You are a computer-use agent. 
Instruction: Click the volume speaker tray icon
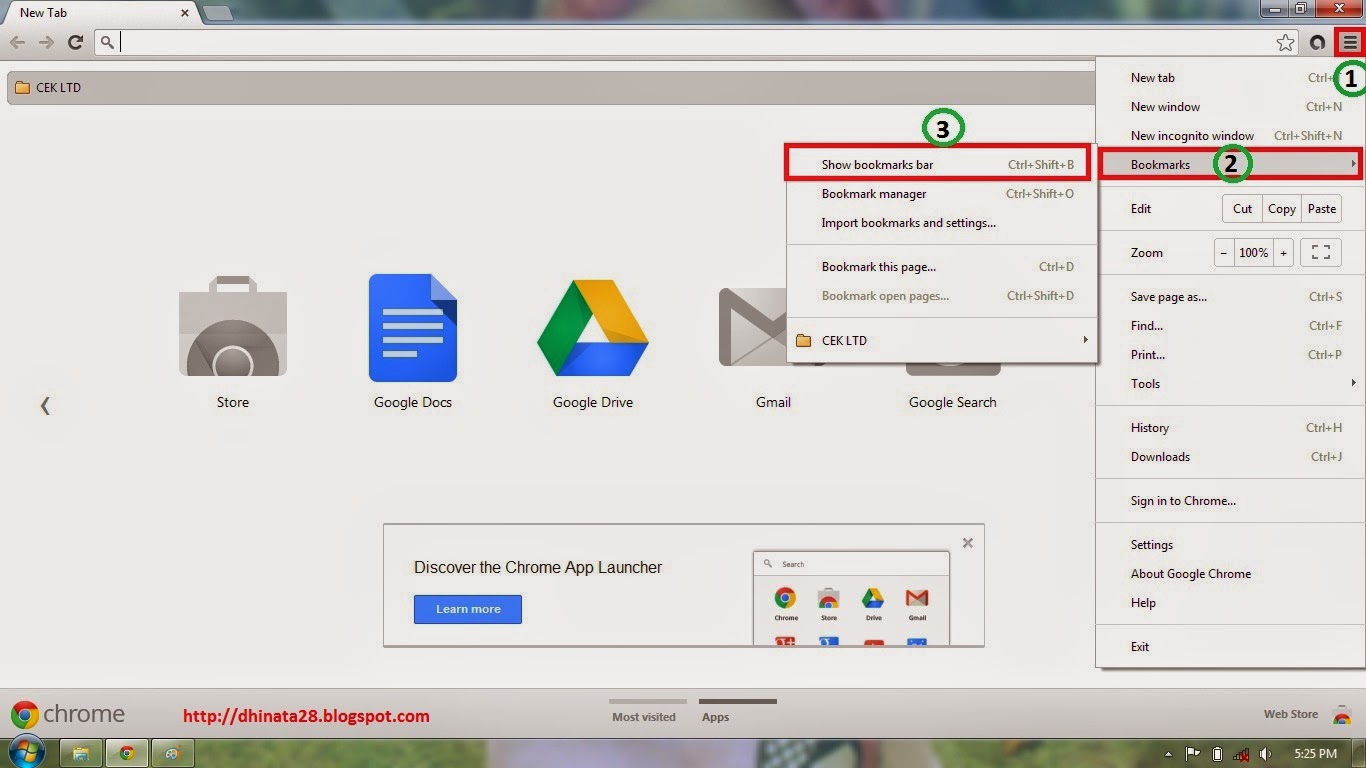(1265, 753)
